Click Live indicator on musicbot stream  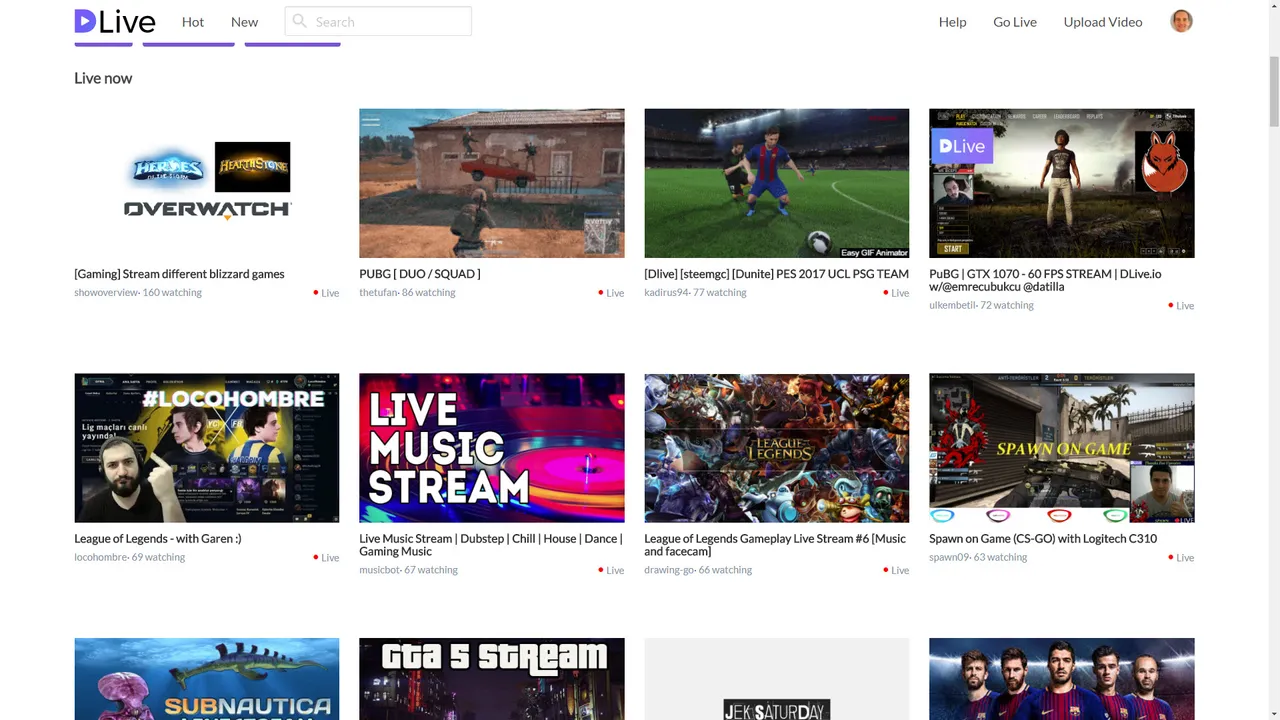pos(612,571)
